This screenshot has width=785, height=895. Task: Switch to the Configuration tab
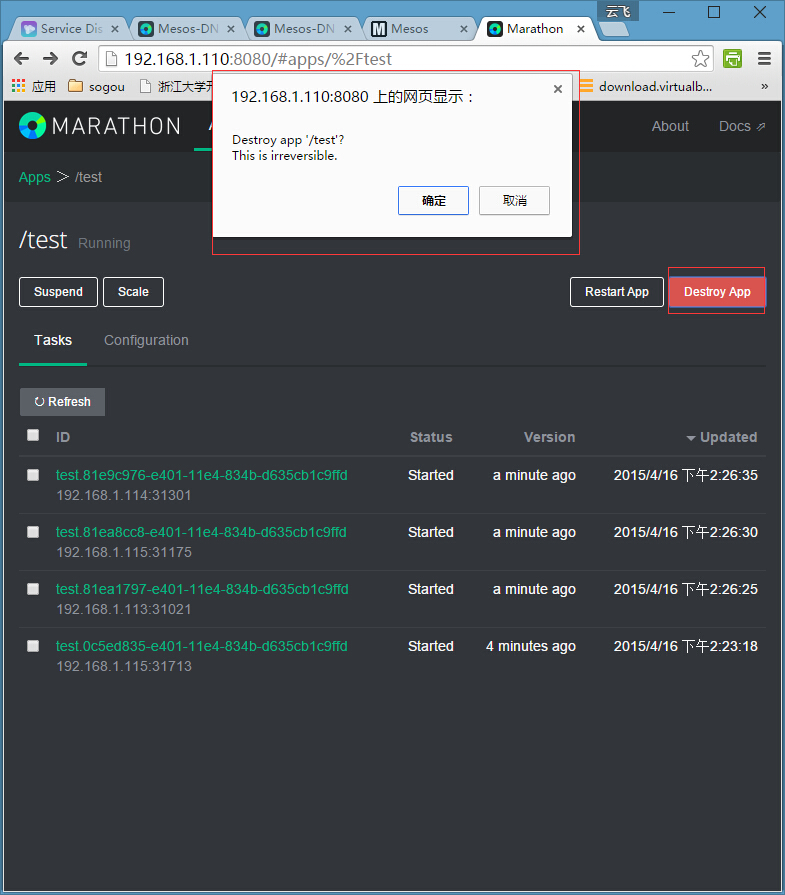click(x=146, y=340)
